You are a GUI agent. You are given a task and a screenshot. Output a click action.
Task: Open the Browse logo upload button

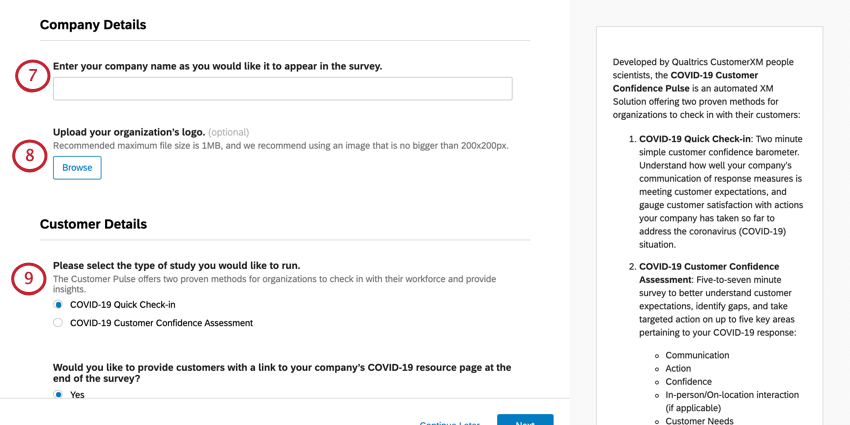point(77,168)
